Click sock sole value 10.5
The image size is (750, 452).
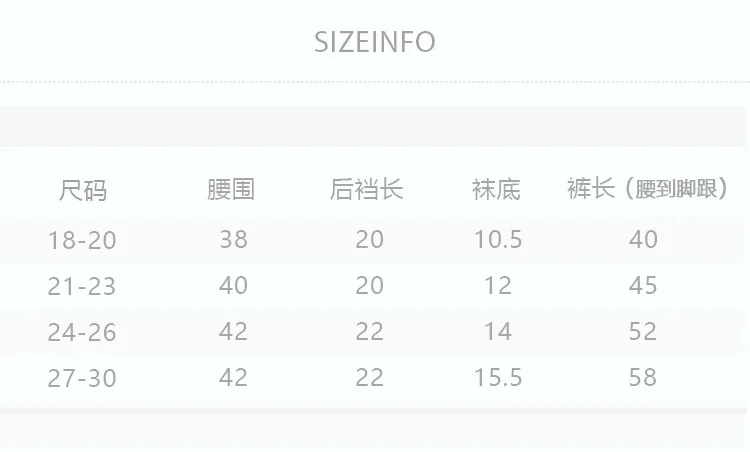click(x=498, y=239)
